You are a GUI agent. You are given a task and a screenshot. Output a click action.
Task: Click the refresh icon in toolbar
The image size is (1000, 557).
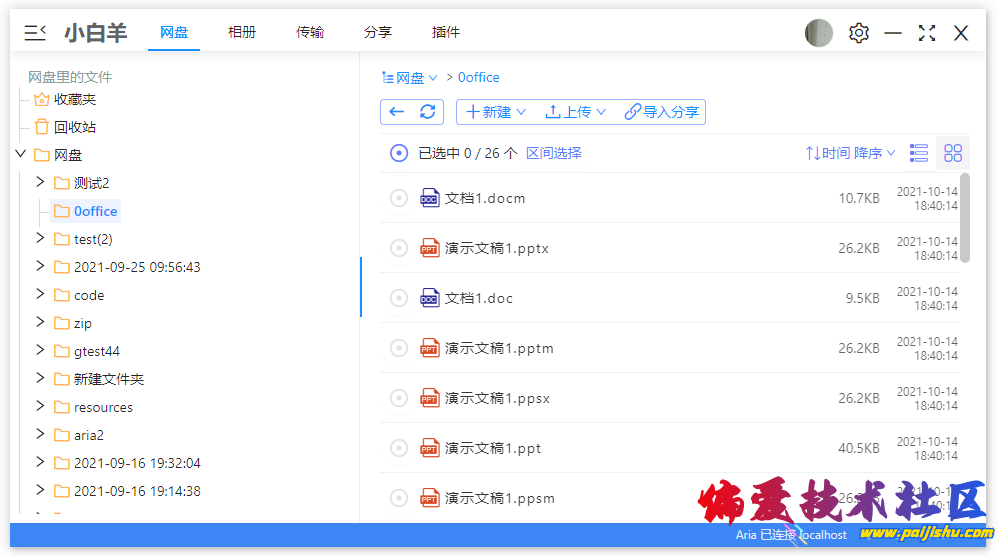point(427,112)
